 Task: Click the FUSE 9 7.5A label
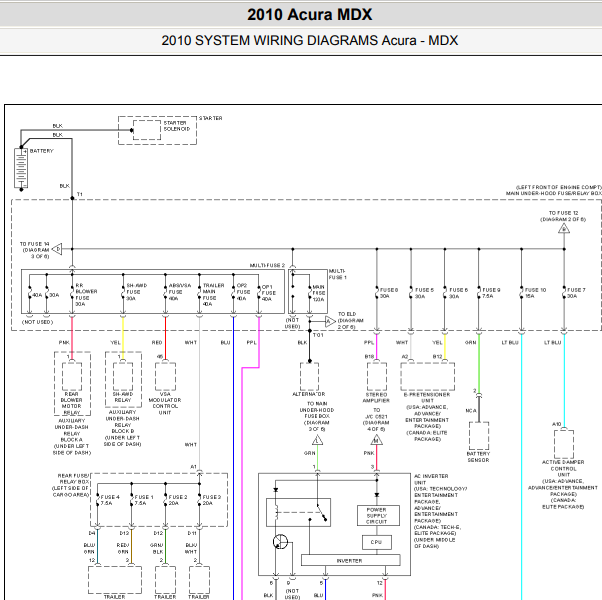[x=491, y=293]
